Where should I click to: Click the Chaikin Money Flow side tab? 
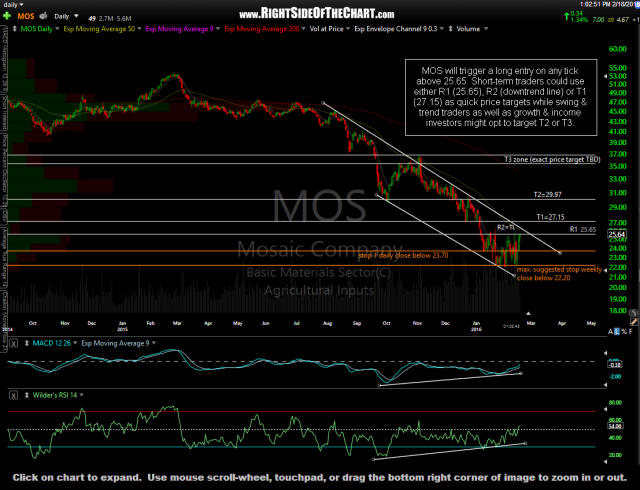(x=4, y=321)
